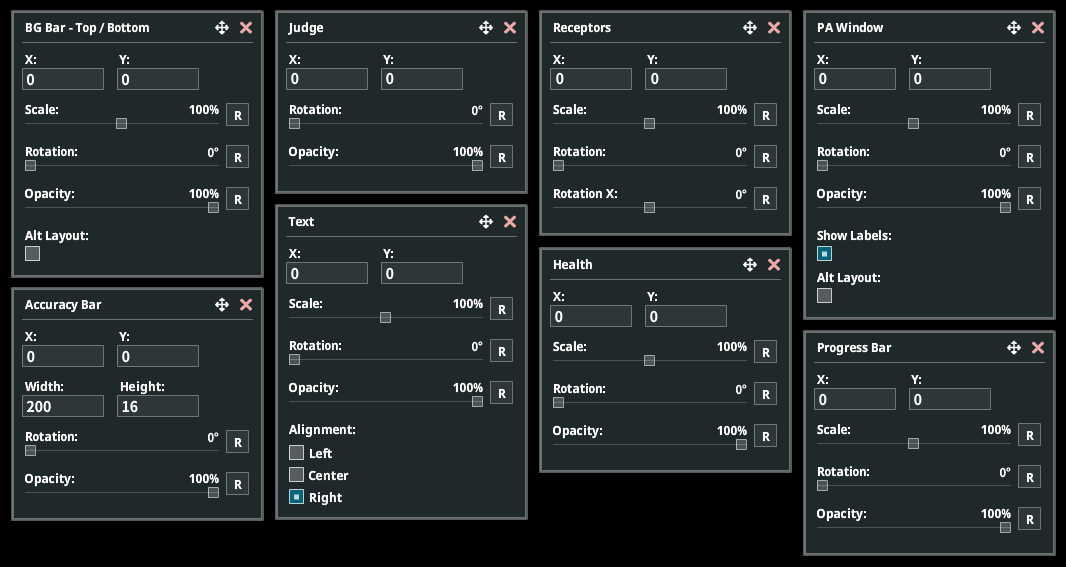Image resolution: width=1066 pixels, height=567 pixels.
Task: Select Left alignment in Text panel
Action: pos(297,454)
